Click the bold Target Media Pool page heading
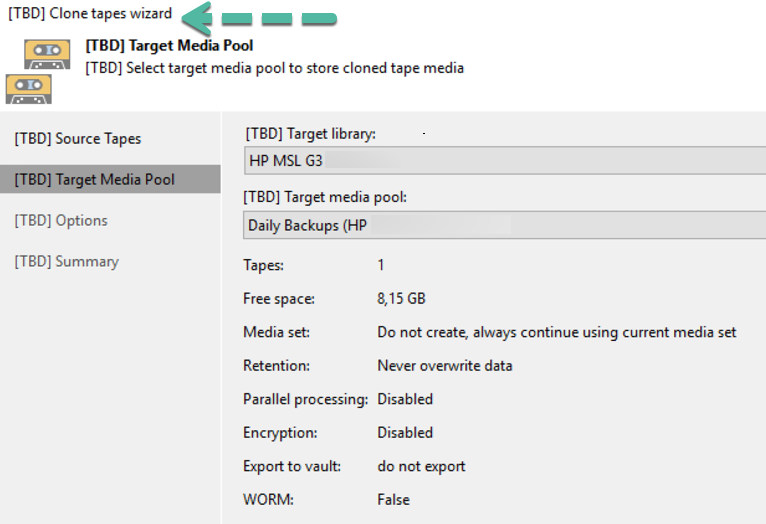766x524 pixels. (x=169, y=45)
